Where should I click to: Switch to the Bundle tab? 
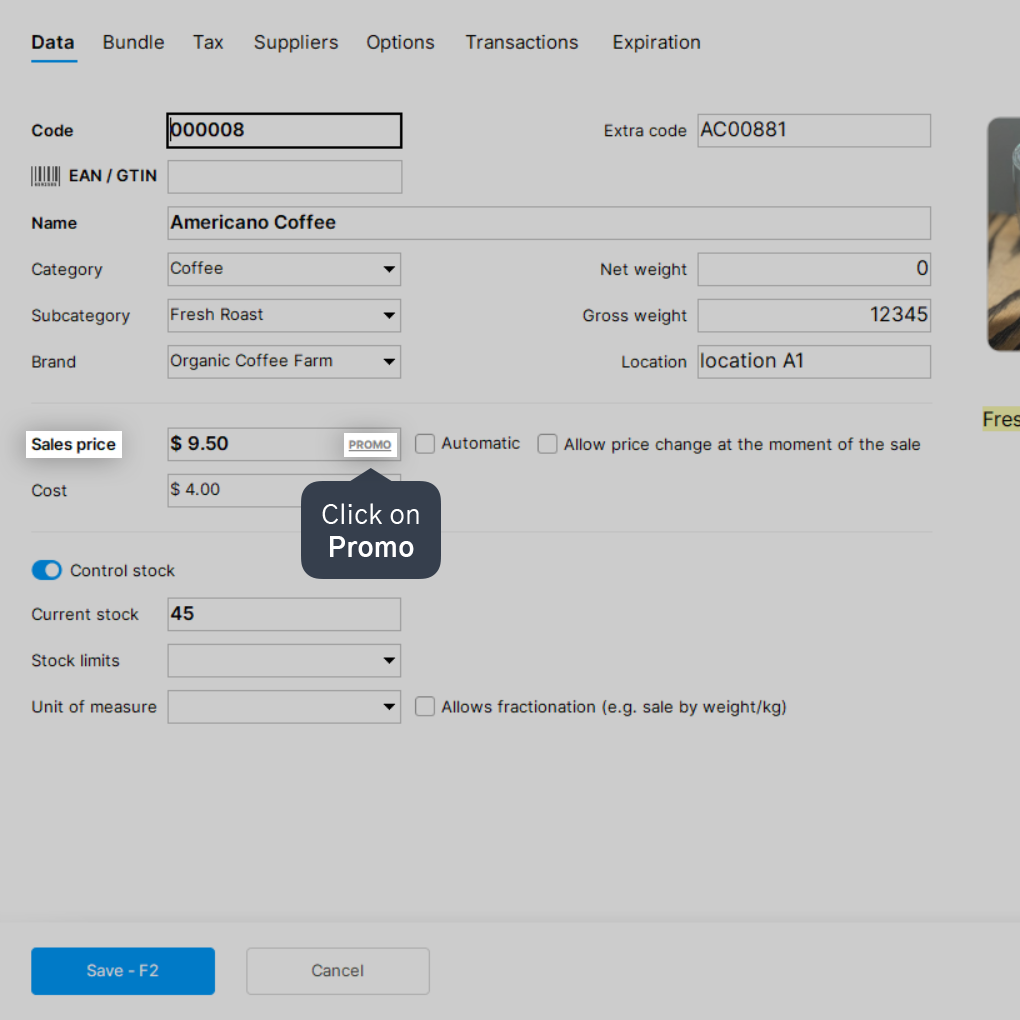click(133, 42)
